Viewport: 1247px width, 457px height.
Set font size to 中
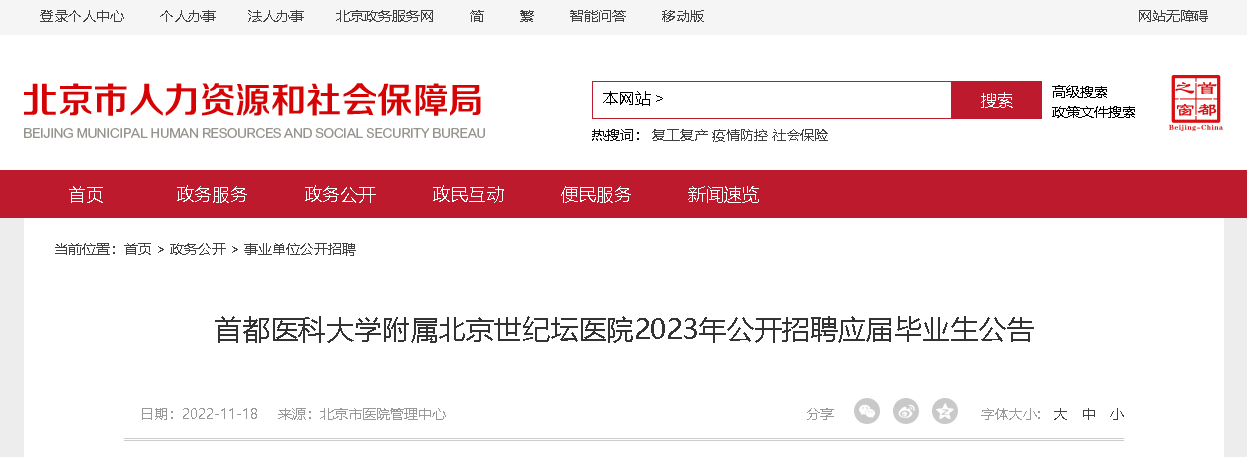point(1089,414)
